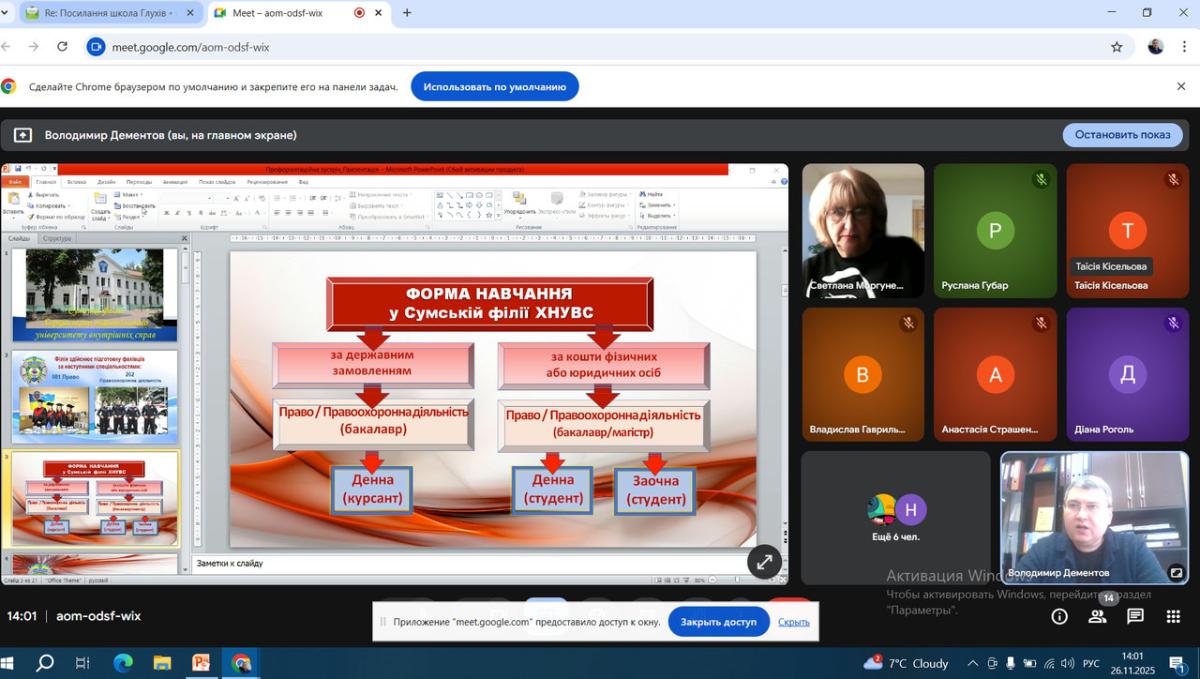Open meeting details info icon
Screen dimensions: 1200x679
pyautogui.click(x=1059, y=617)
